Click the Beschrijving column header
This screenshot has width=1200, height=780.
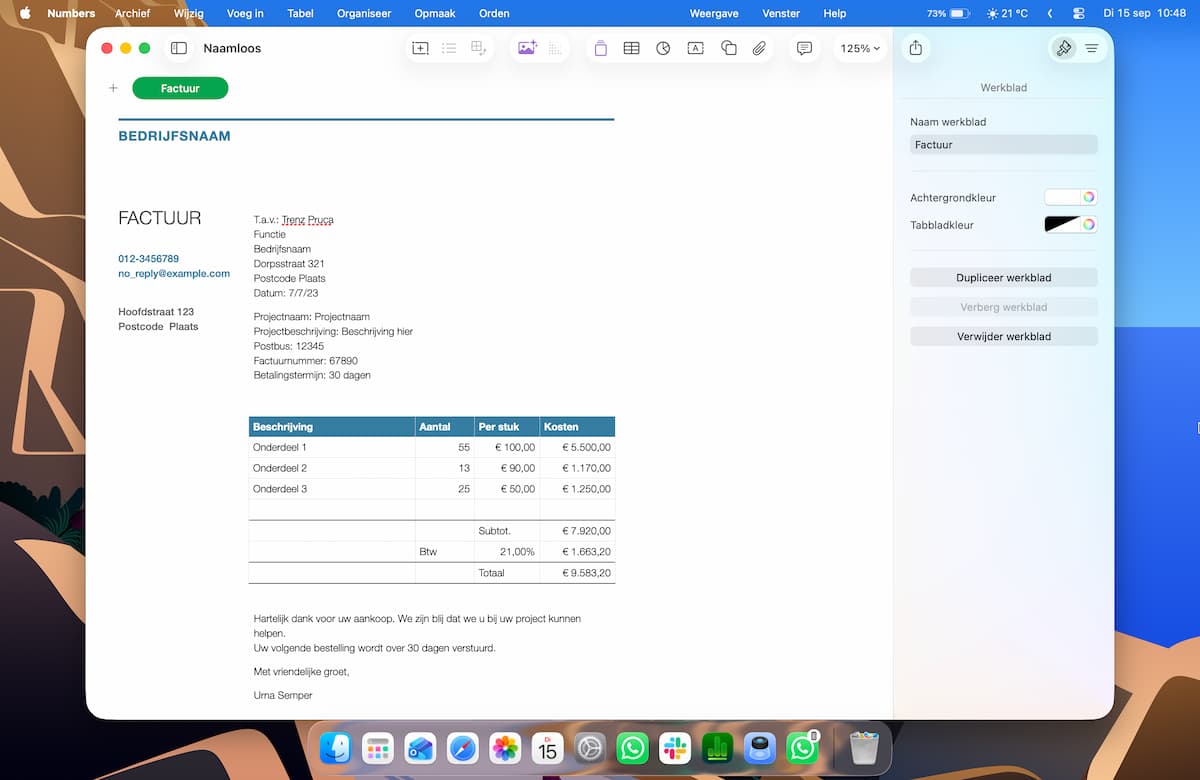coord(332,427)
